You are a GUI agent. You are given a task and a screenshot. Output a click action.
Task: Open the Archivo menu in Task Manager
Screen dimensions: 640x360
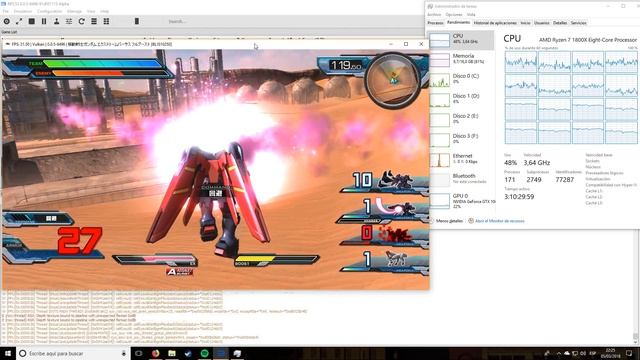(x=434, y=15)
